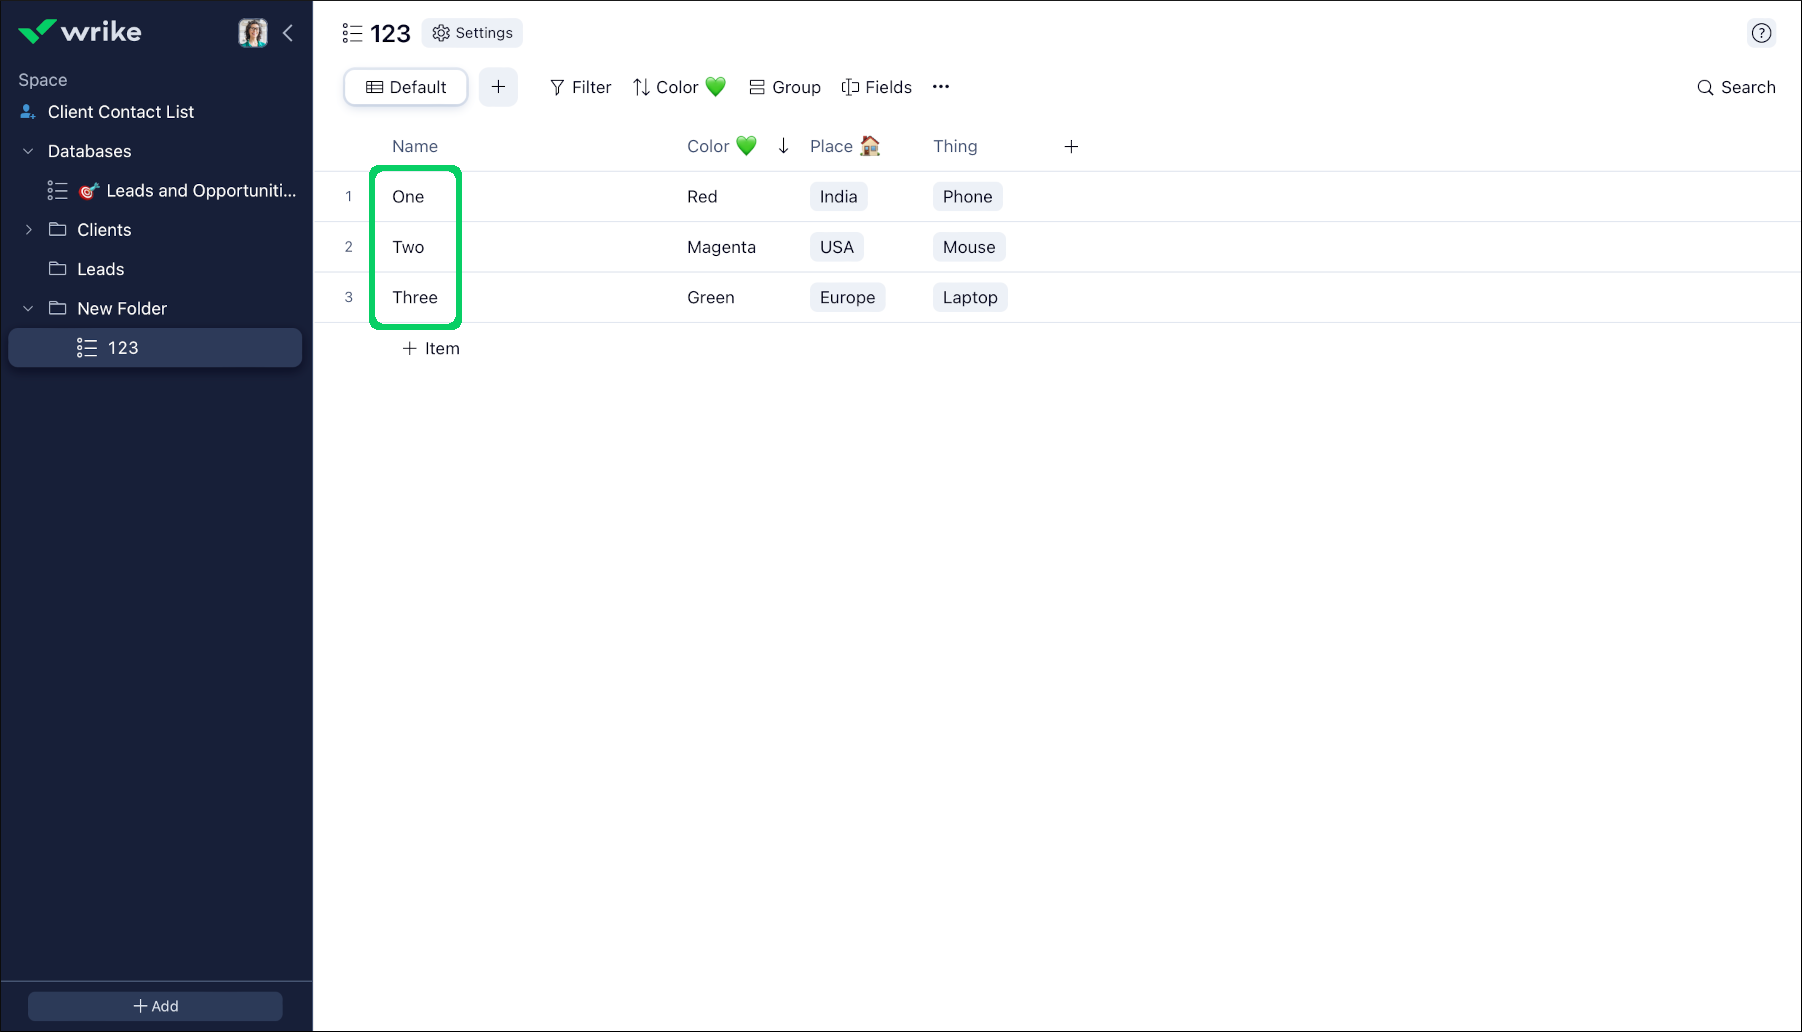Screen dimensions: 1802x1032
Task: Select New Folder in the sidebar
Action: point(122,309)
